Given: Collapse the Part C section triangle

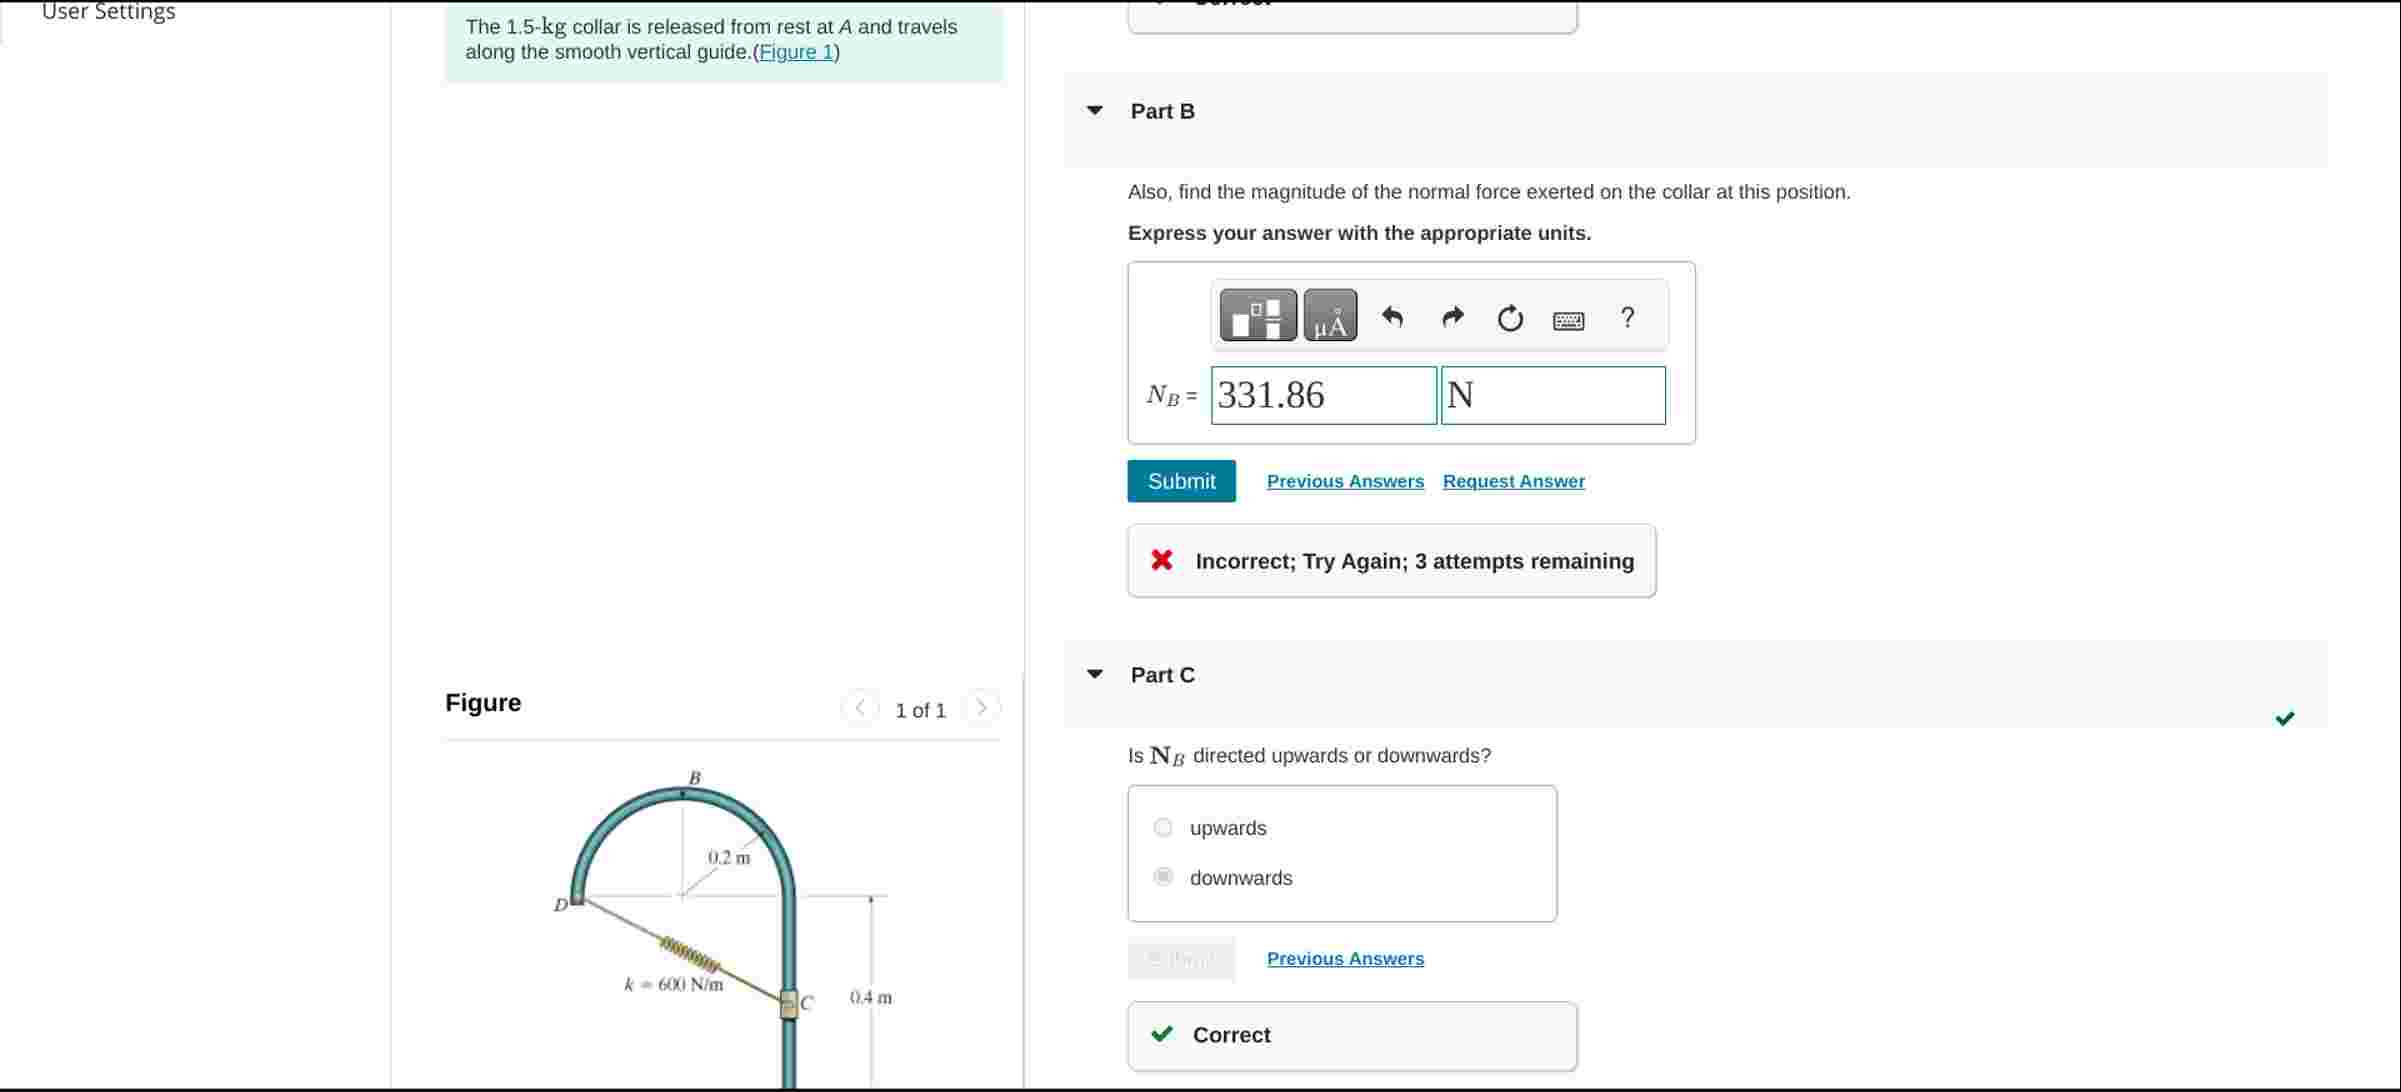Looking at the screenshot, I should pyautogui.click(x=1095, y=675).
